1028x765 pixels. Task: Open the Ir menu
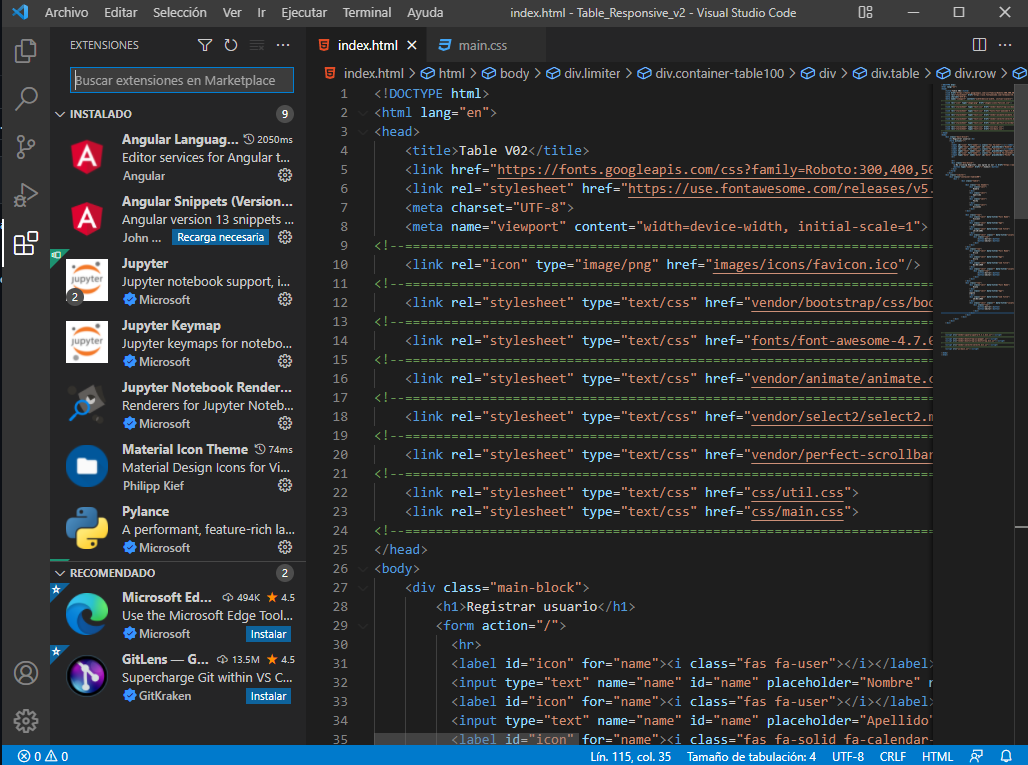[261, 12]
